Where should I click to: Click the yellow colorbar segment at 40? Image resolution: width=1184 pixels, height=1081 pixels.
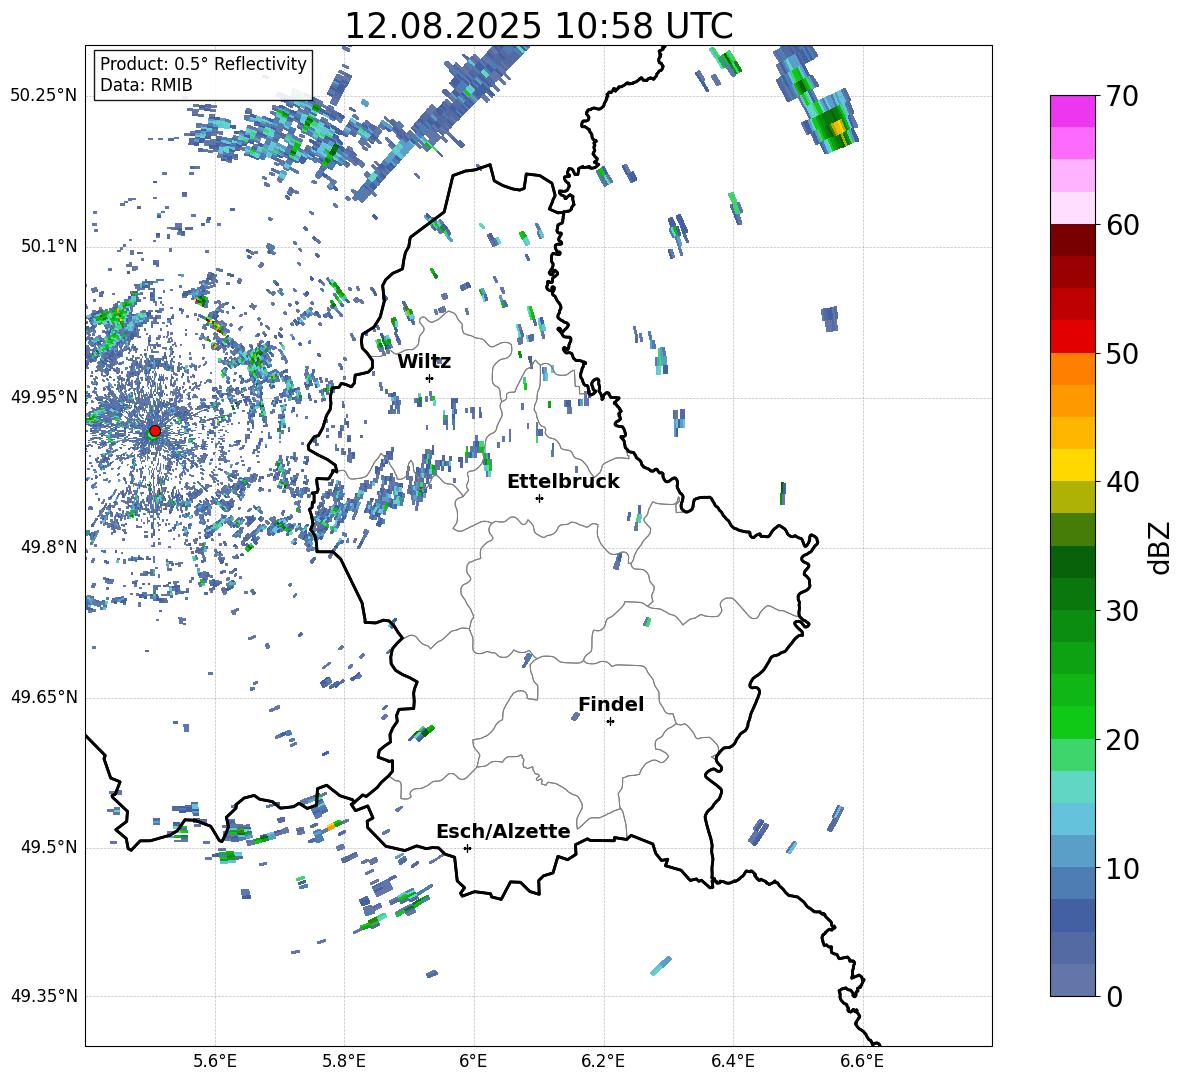(1072, 465)
